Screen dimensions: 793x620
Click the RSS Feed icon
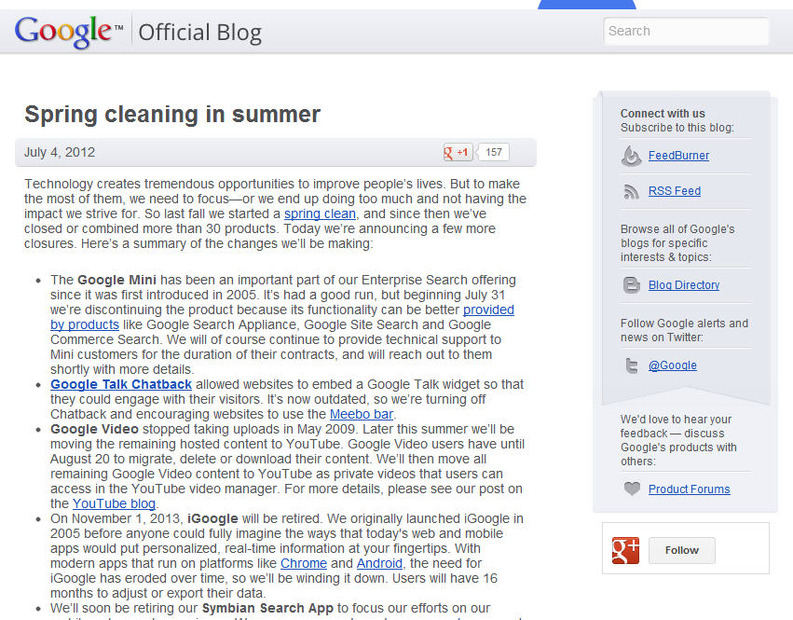click(631, 191)
